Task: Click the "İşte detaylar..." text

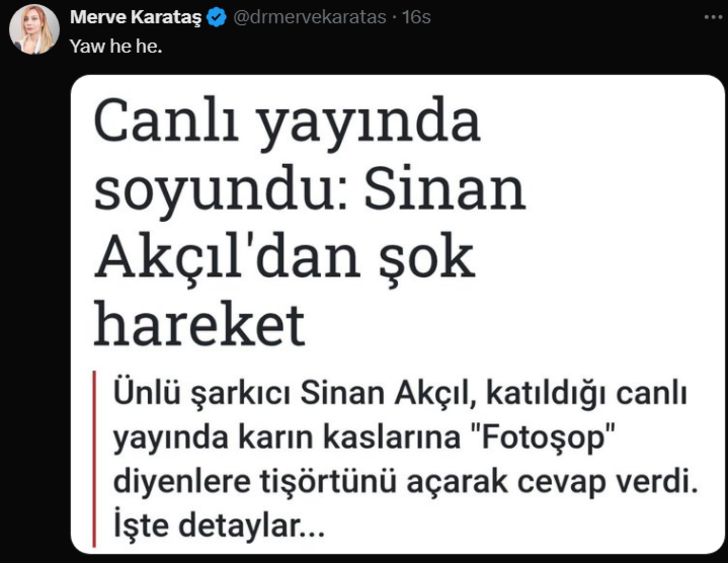Action: (219, 525)
